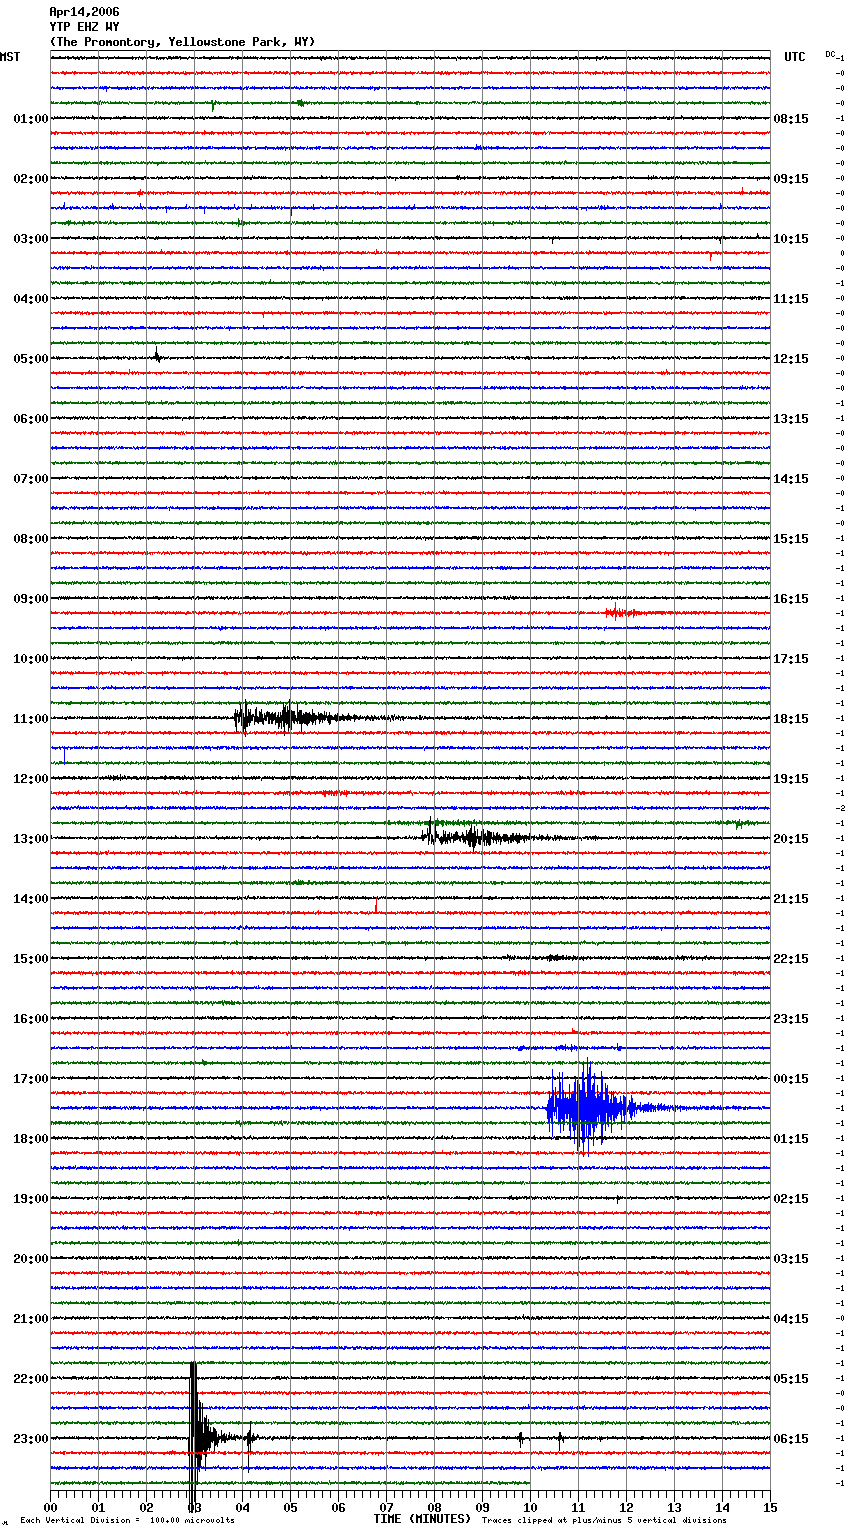Click the '16:15' UTC time label
The image size is (850, 1534).
[791, 599]
